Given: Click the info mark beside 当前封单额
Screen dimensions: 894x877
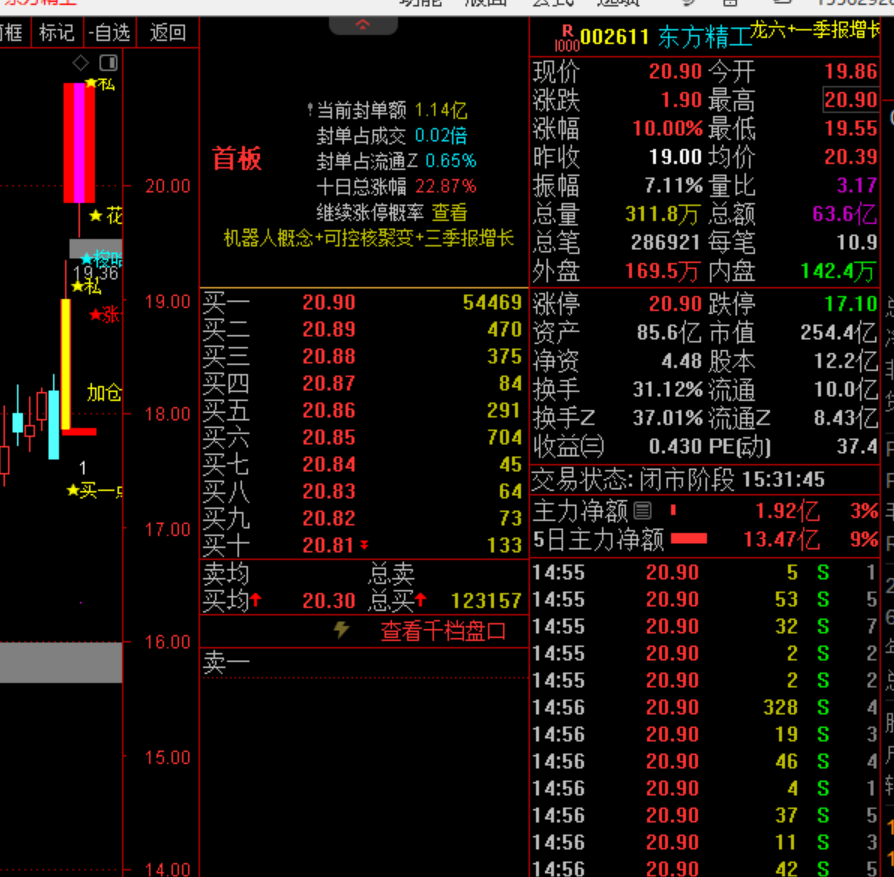Looking at the screenshot, I should pos(310,108).
